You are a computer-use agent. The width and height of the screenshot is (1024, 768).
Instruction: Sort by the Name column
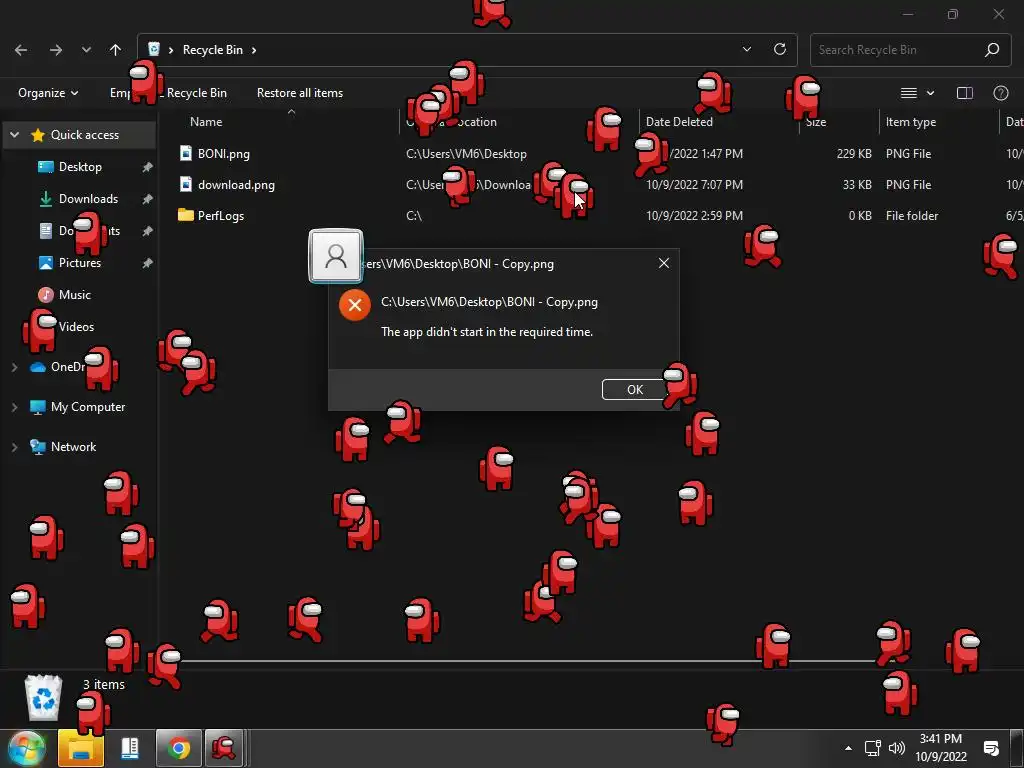pyautogui.click(x=206, y=122)
